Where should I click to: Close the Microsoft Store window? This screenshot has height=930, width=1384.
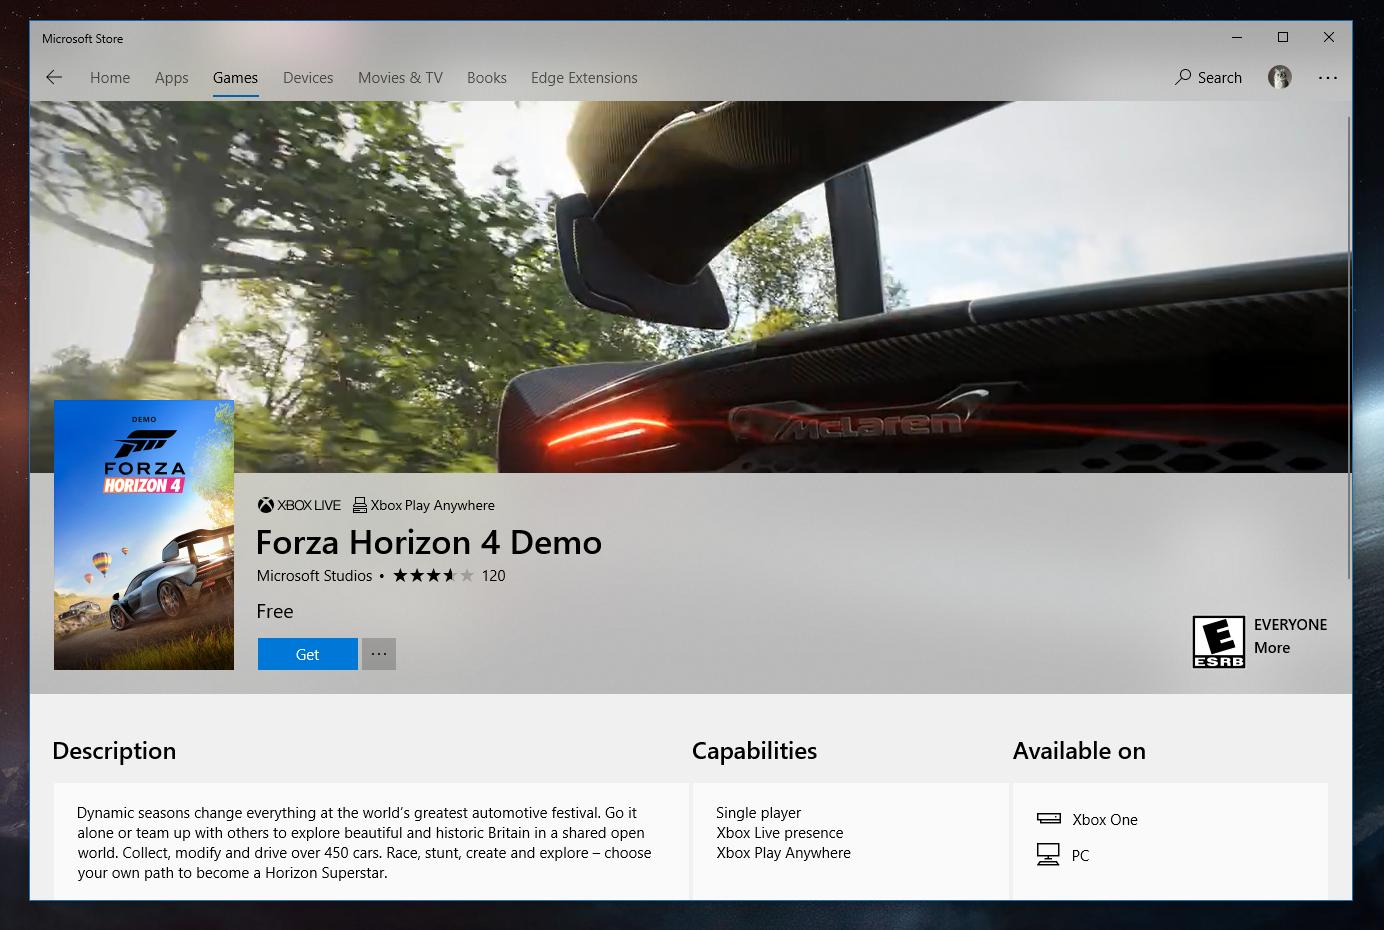[1329, 38]
